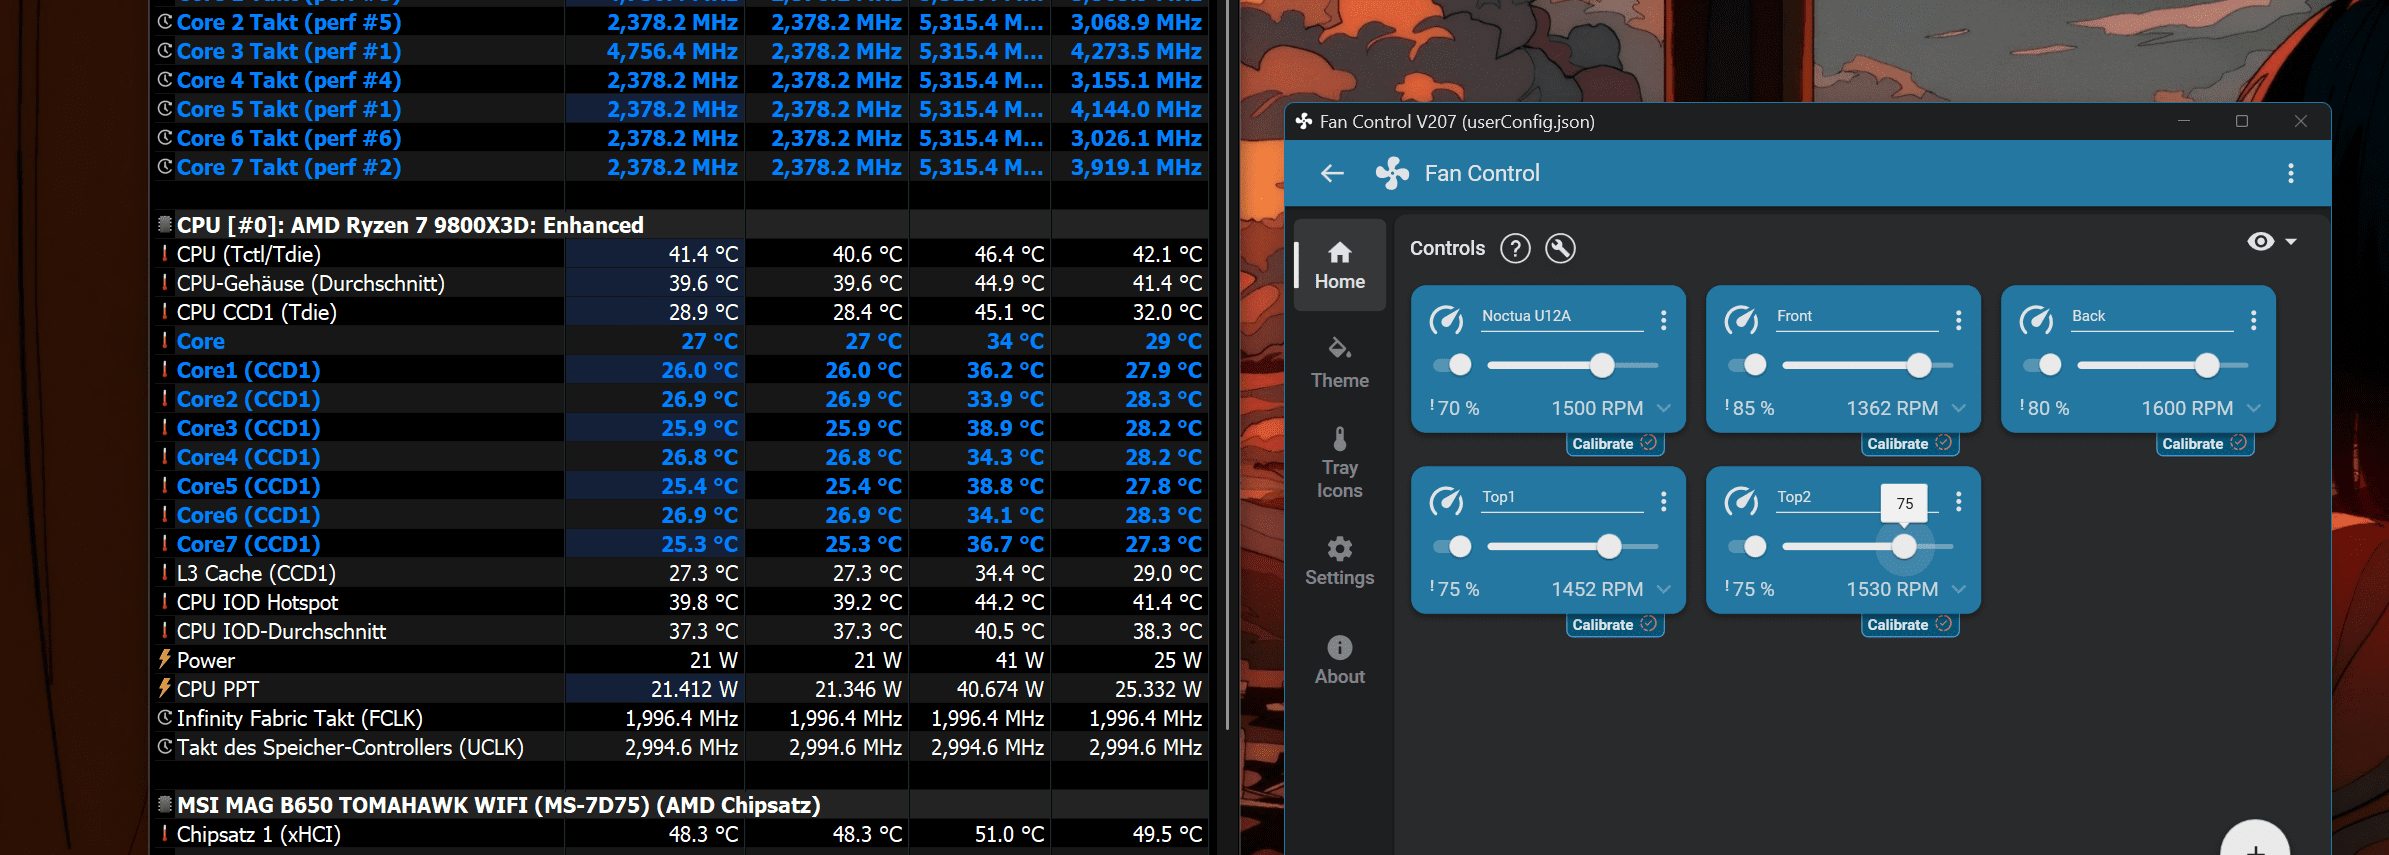Viewport: 2389px width, 855px height.
Task: Expand the Top1 card chevron
Action: click(x=1664, y=589)
